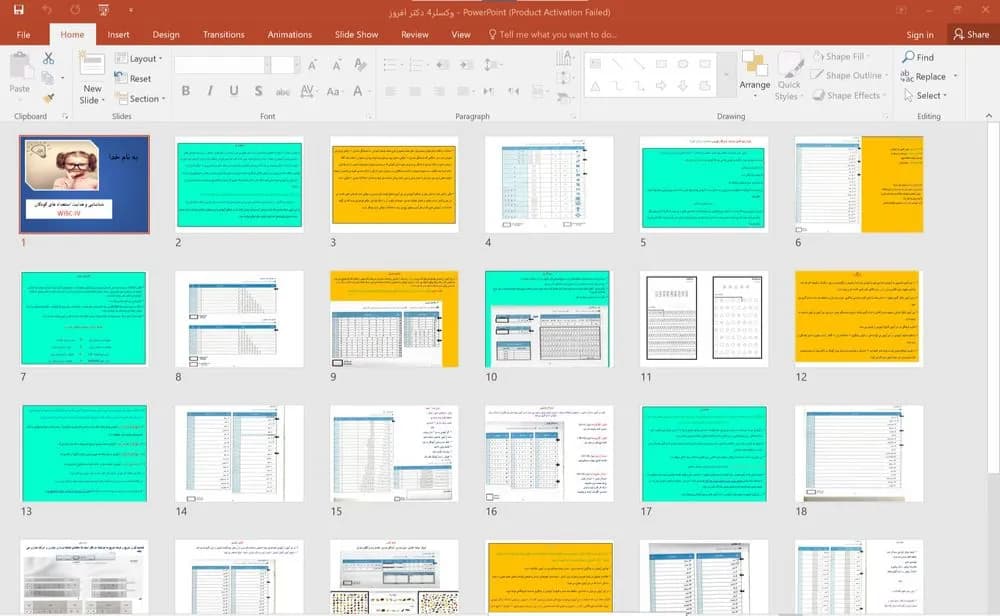Increase the font size
This screenshot has width=1000, height=616.
[312, 65]
